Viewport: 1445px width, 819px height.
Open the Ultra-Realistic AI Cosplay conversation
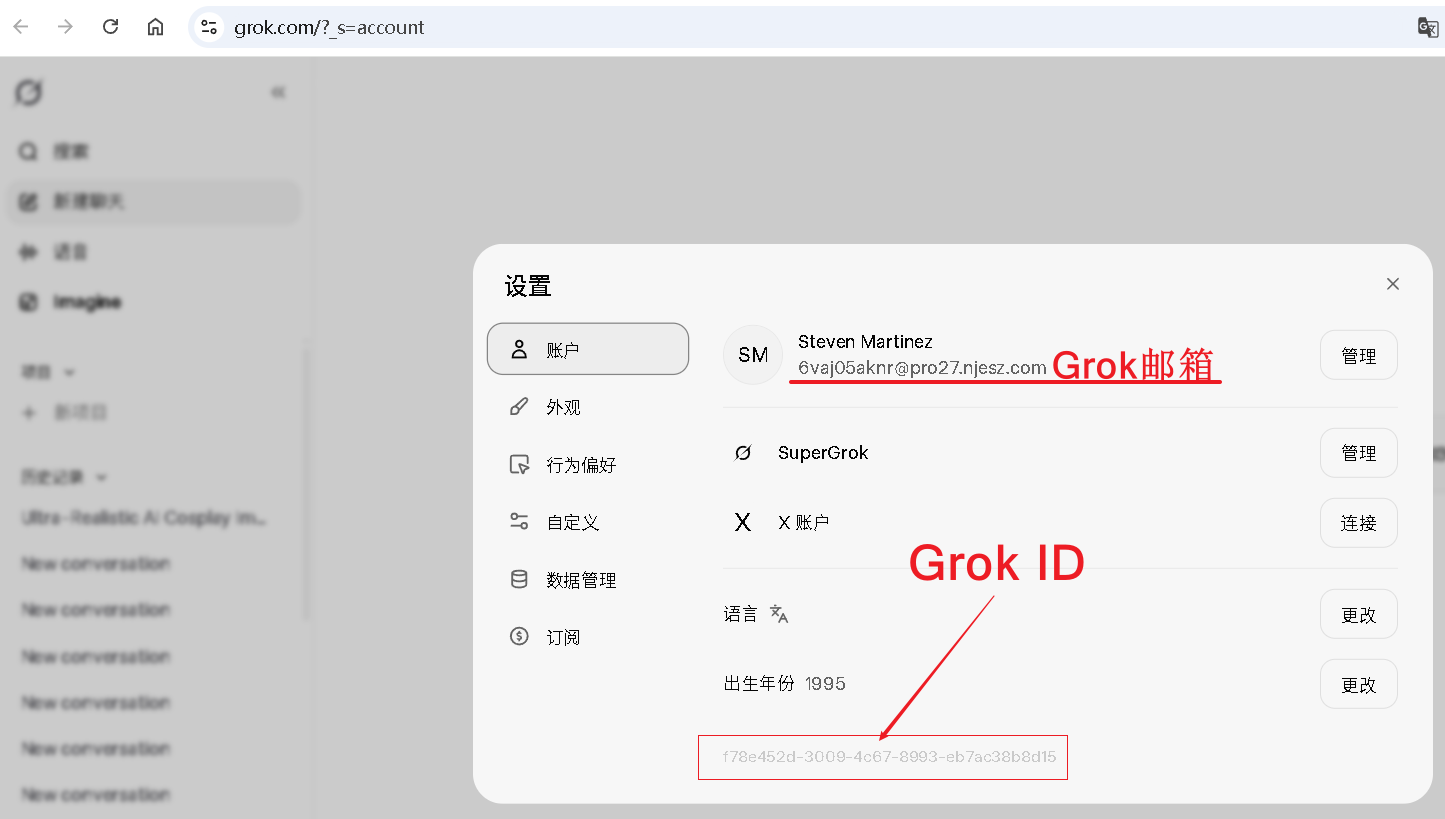[x=145, y=518]
